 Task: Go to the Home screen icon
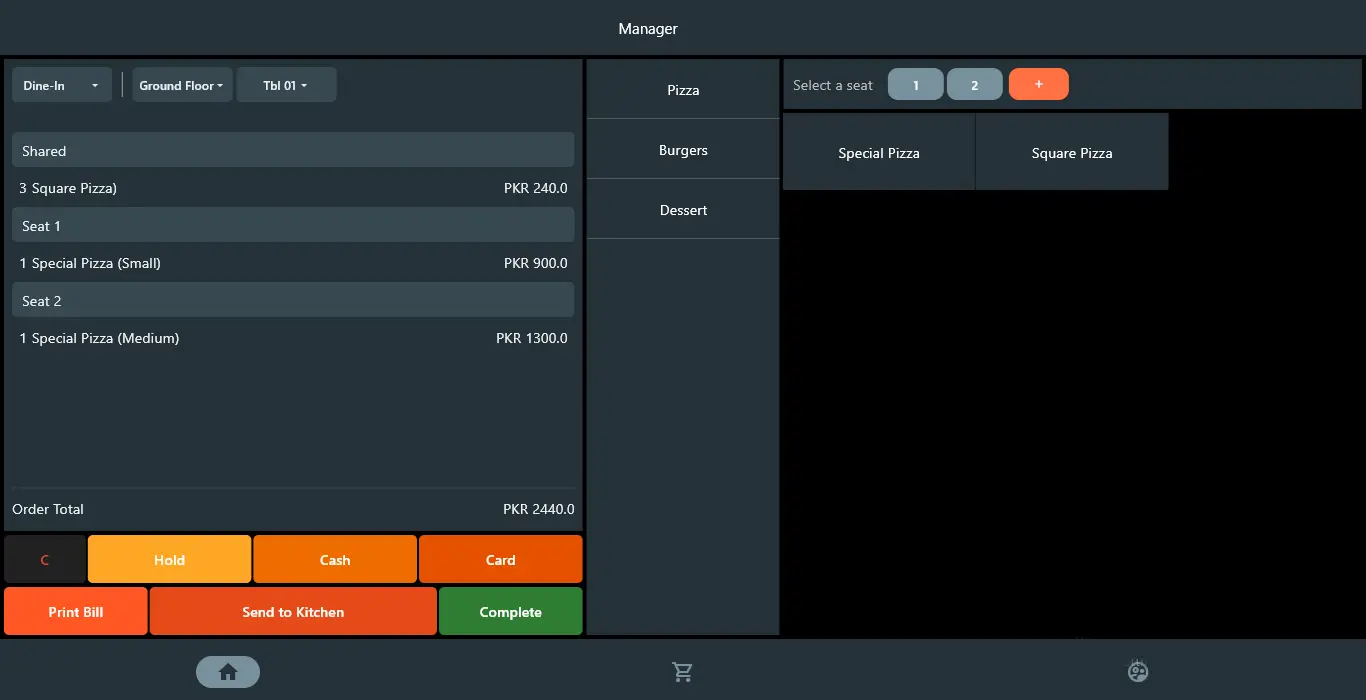pos(228,672)
